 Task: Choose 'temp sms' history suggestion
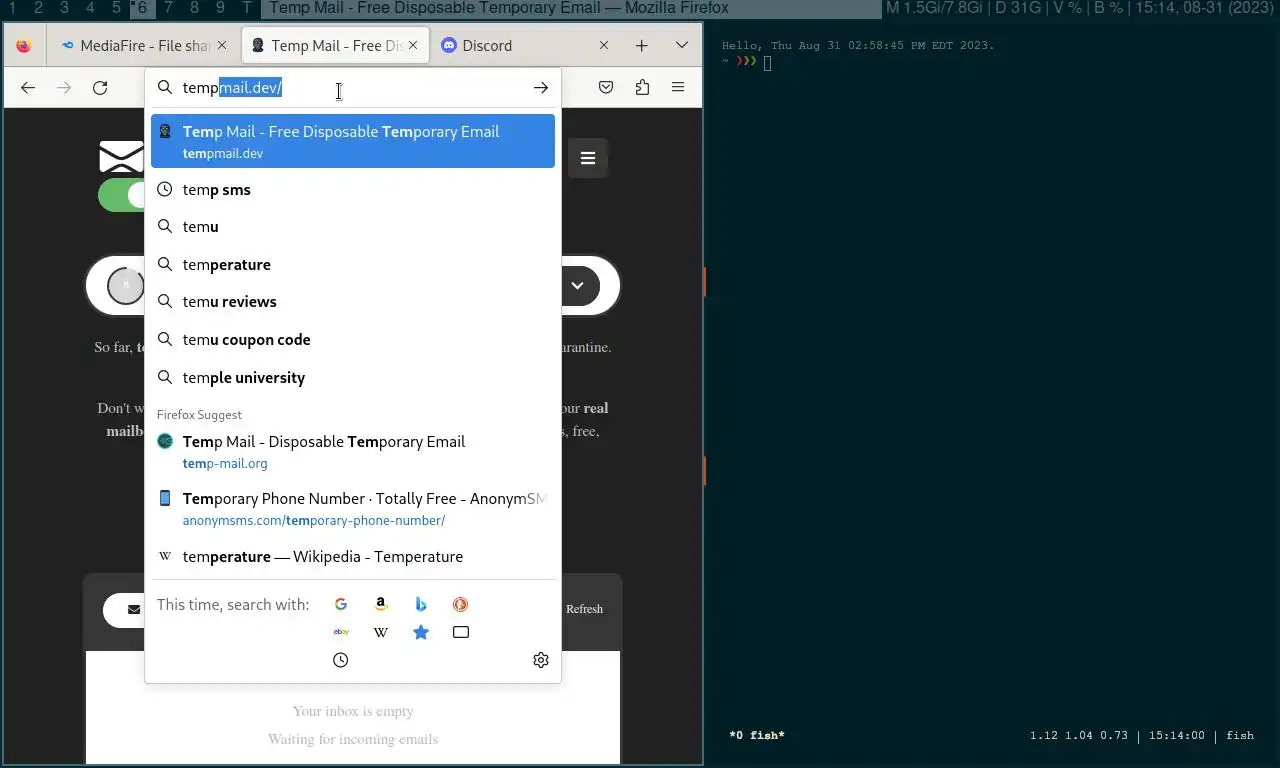tap(353, 190)
